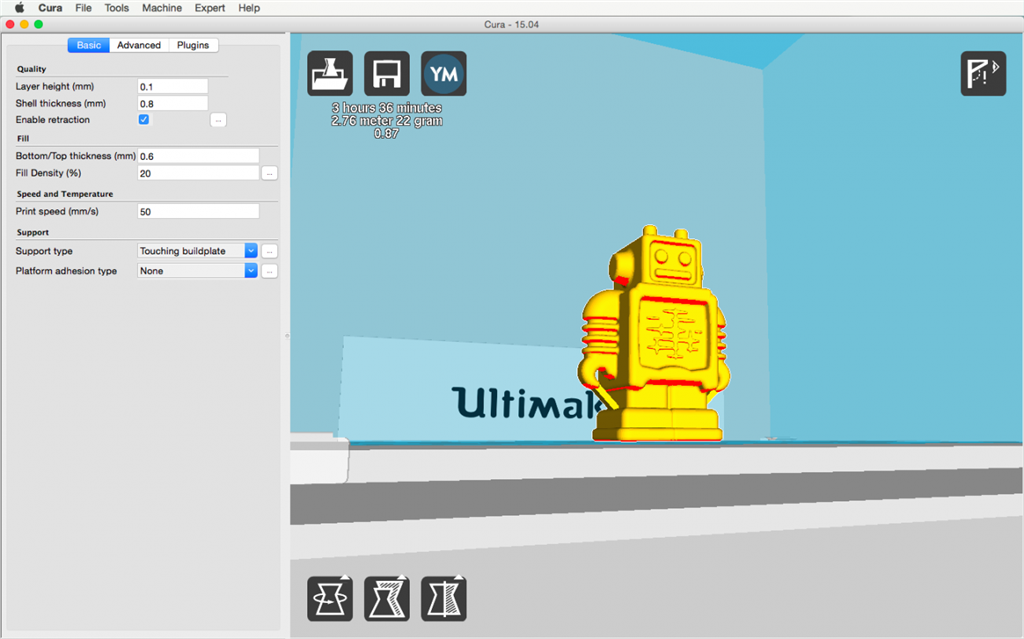Click the 'Platform adhesion type' label

66,271
